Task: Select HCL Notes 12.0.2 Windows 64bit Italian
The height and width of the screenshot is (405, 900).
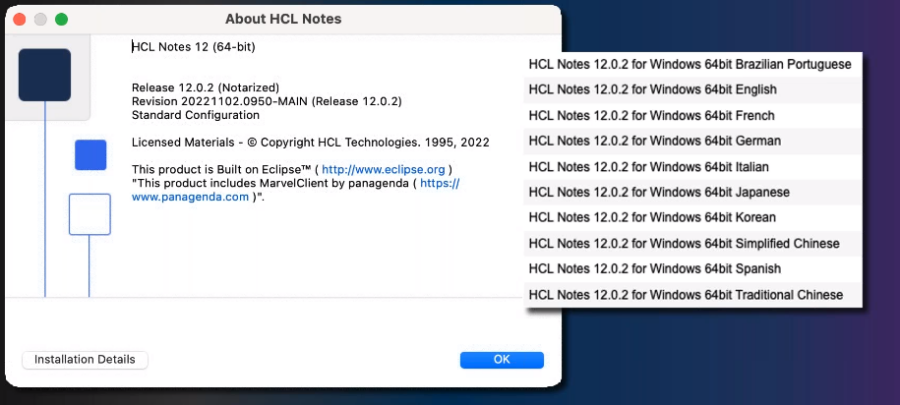Action: coord(693,166)
